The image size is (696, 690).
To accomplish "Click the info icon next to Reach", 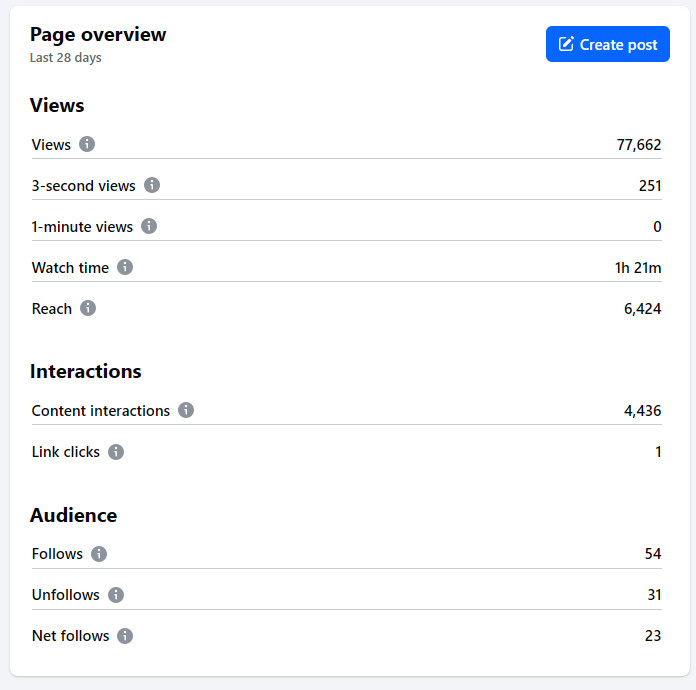I will tap(88, 308).
